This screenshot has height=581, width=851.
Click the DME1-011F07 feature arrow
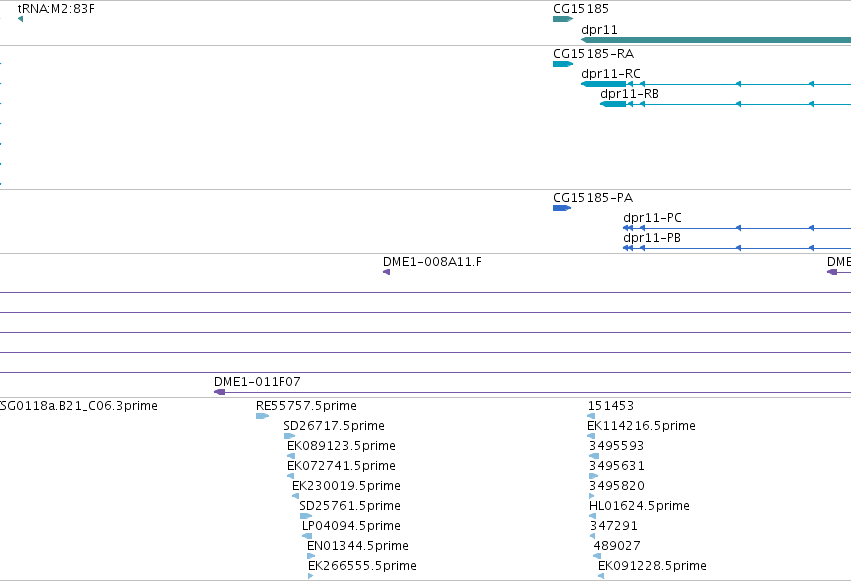pos(220,392)
